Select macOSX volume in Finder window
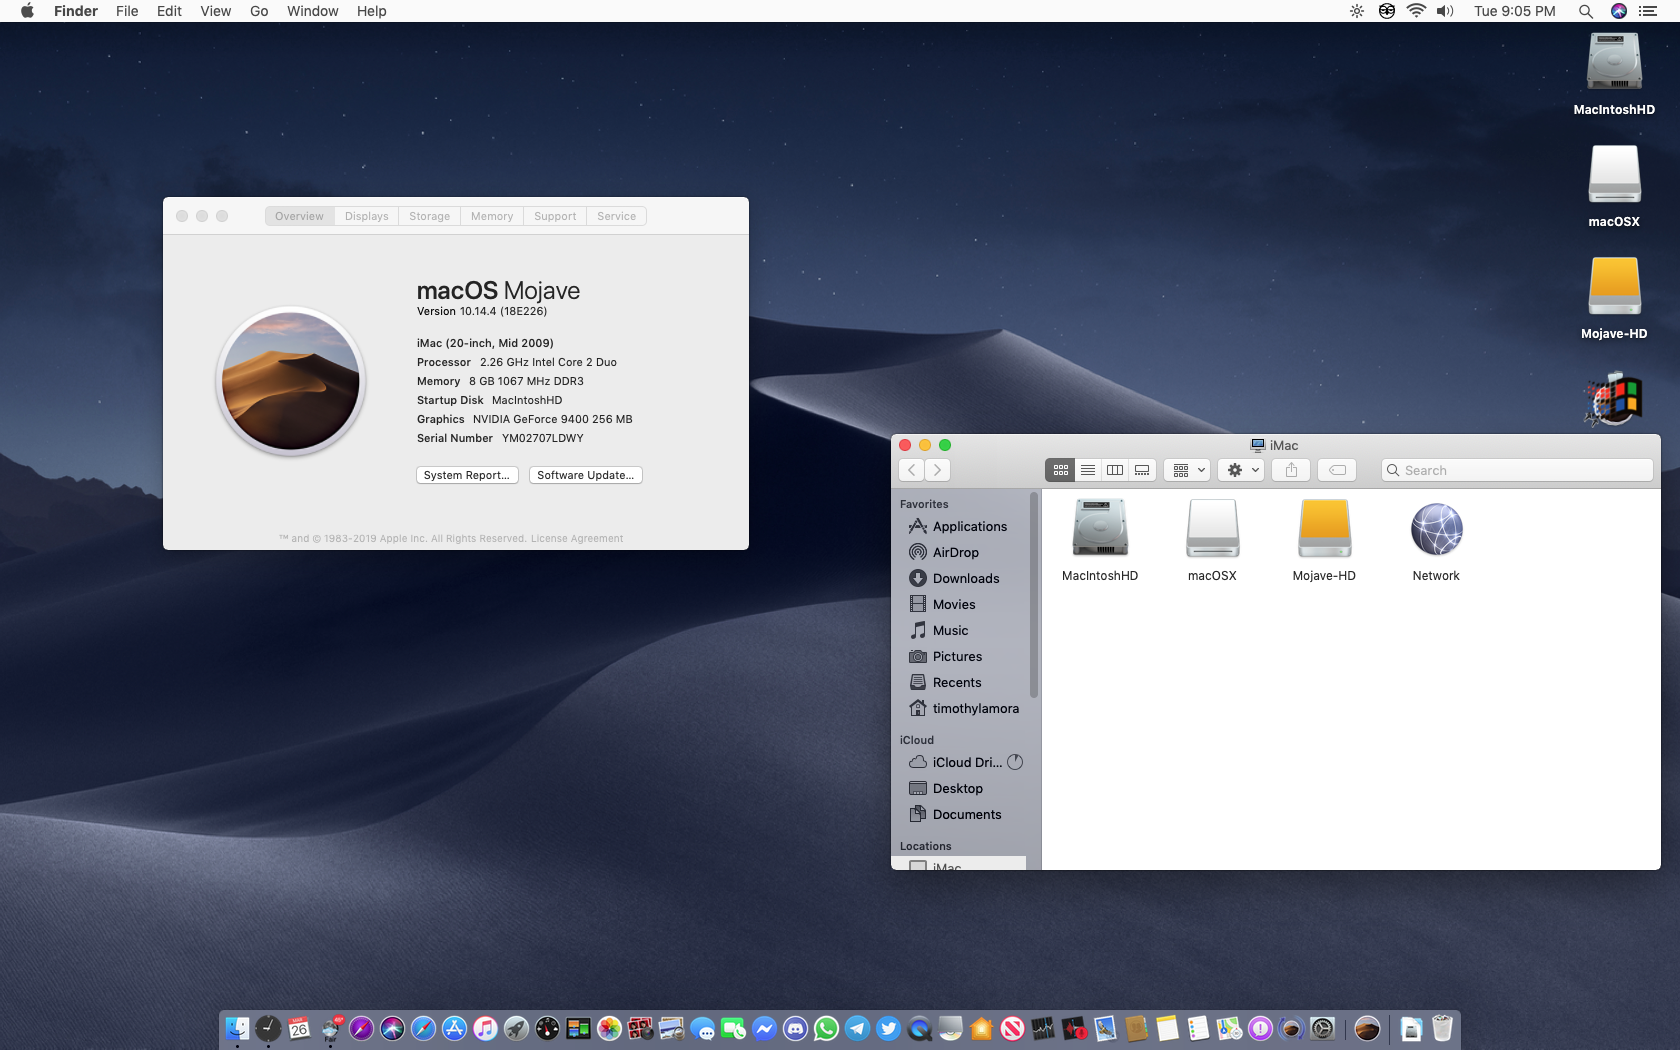1680x1050 pixels. pos(1212,540)
